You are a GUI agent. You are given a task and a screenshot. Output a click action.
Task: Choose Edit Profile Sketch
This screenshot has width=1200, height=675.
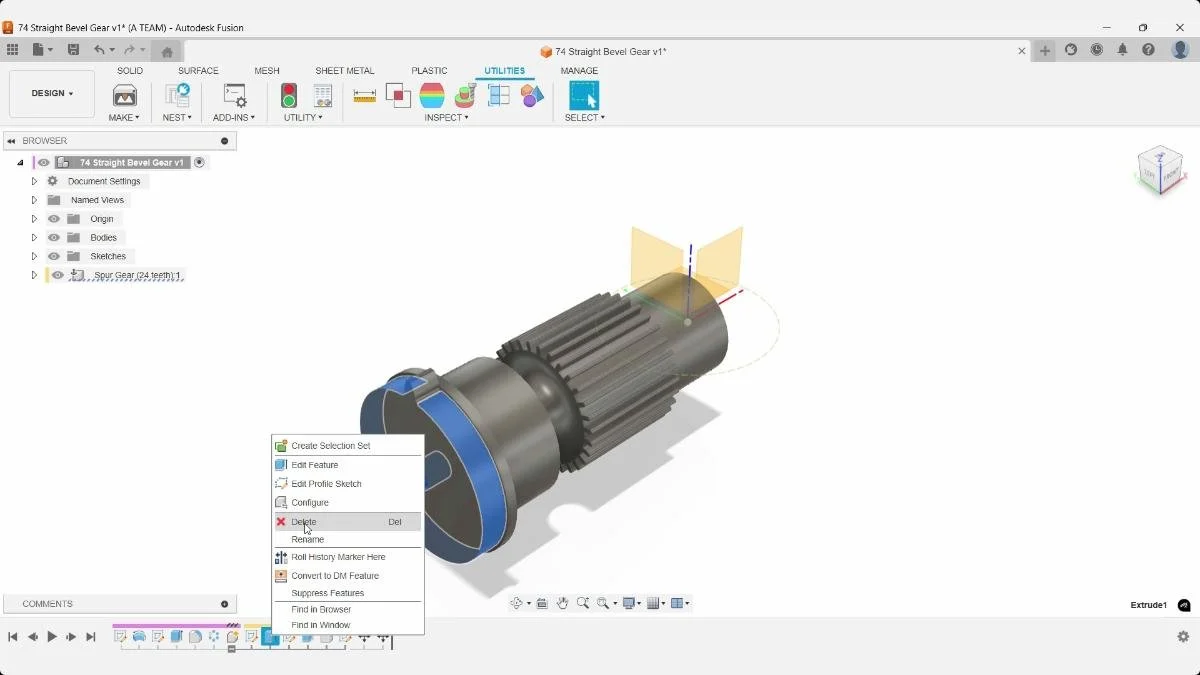pos(348,484)
